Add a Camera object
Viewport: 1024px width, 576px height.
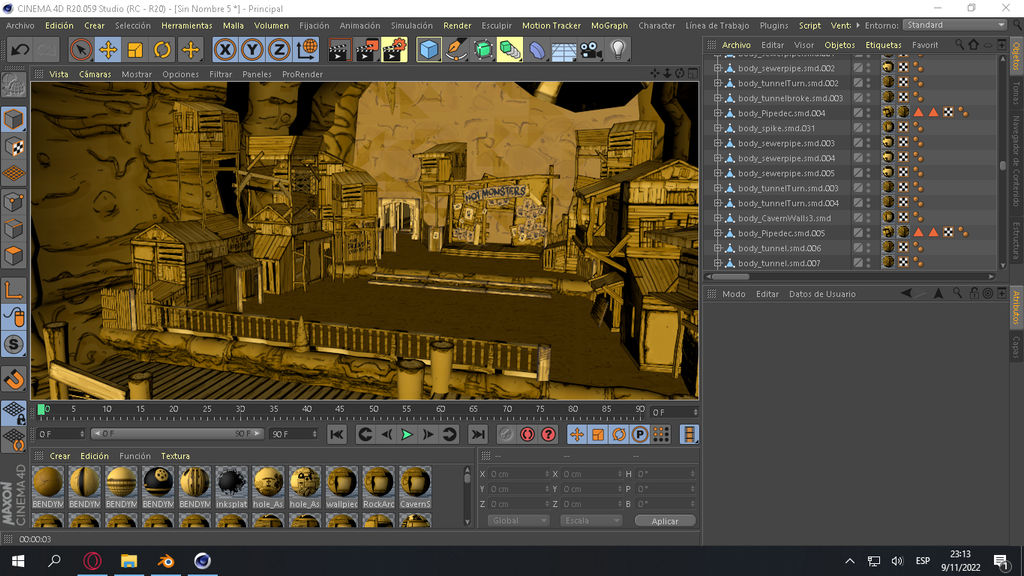pos(591,50)
